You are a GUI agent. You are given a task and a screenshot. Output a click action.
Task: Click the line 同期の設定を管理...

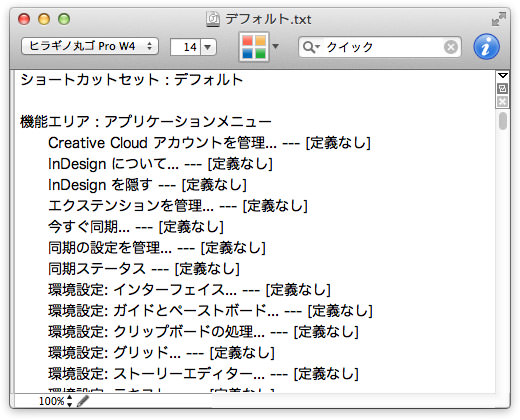(157, 248)
